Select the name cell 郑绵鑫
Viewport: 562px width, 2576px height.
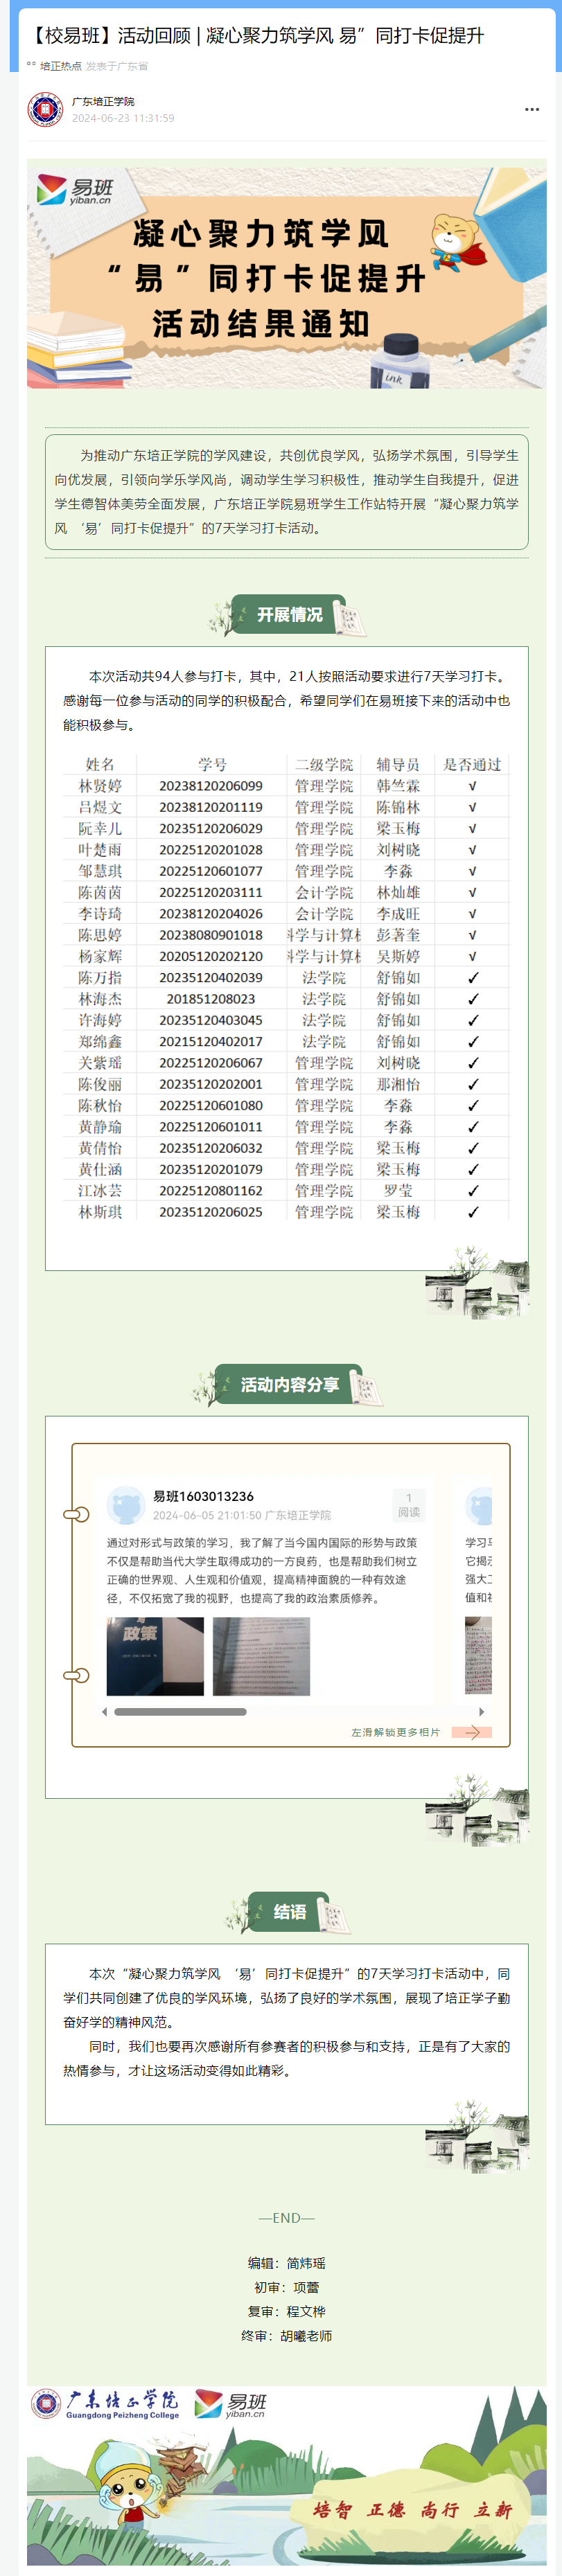click(100, 1042)
